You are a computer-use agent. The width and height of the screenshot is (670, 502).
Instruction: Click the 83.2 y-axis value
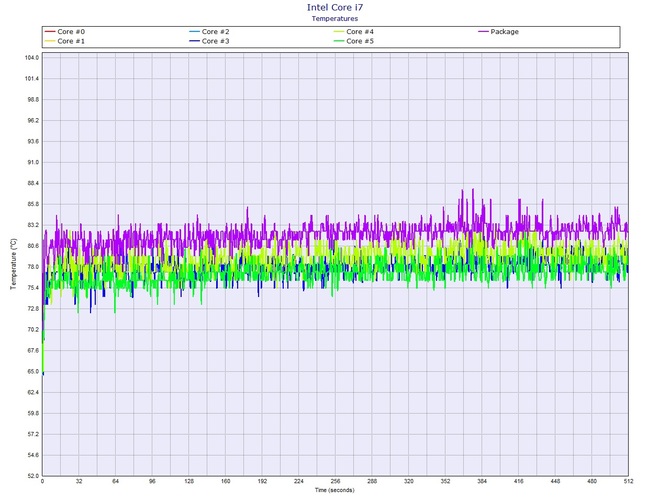(32, 225)
